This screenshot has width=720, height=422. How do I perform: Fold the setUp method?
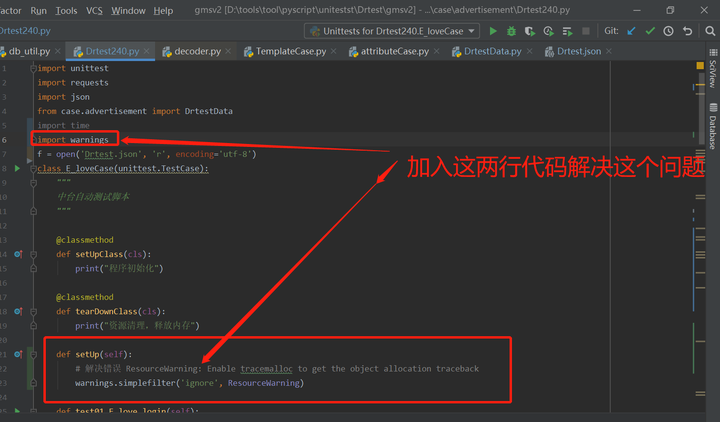click(x=33, y=354)
